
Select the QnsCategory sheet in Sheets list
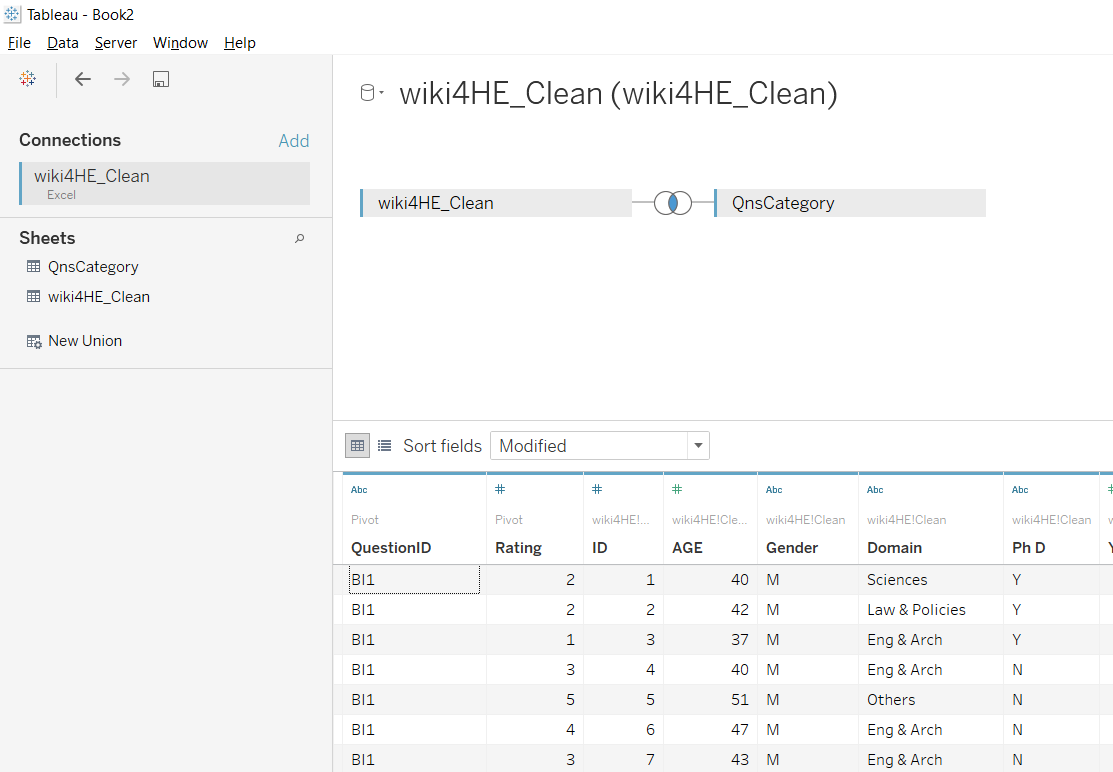pyautogui.click(x=93, y=267)
